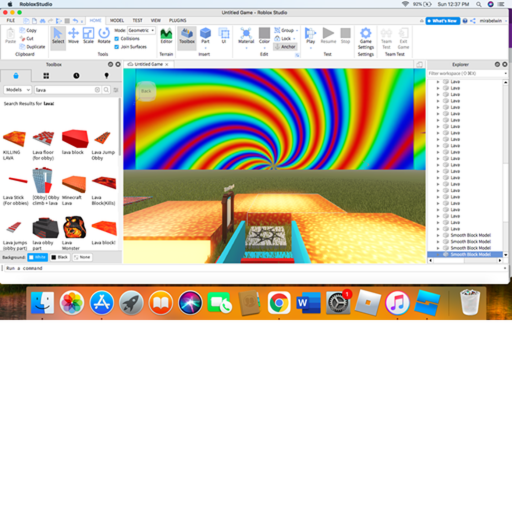Select the Move tool

[x=73, y=35]
